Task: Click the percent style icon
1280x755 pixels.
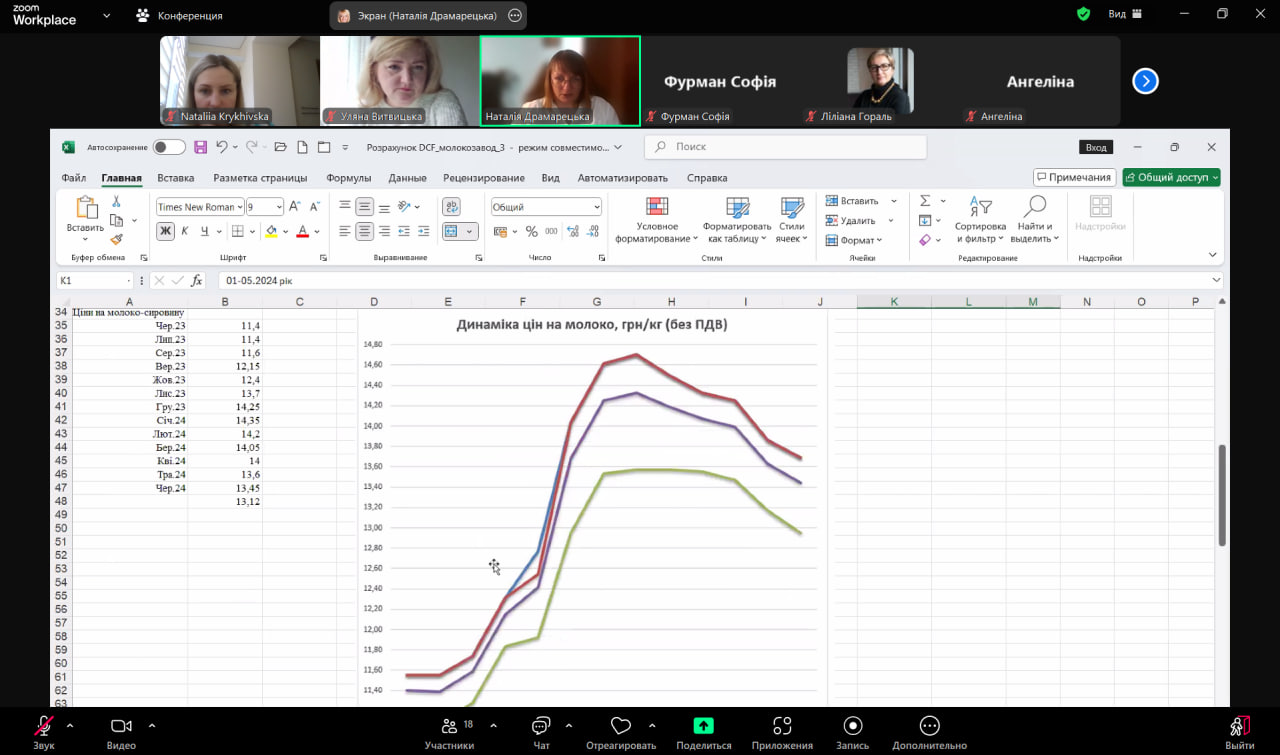Action: tap(532, 231)
